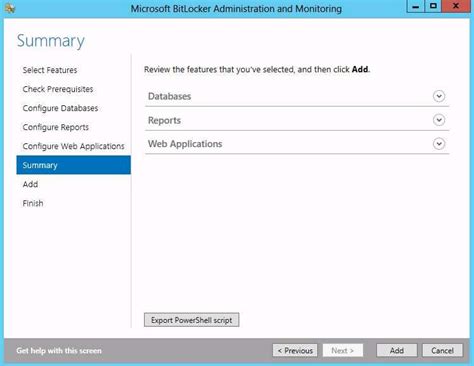The width and height of the screenshot is (474, 366).
Task: Click the Summary page title
Action: (51, 41)
